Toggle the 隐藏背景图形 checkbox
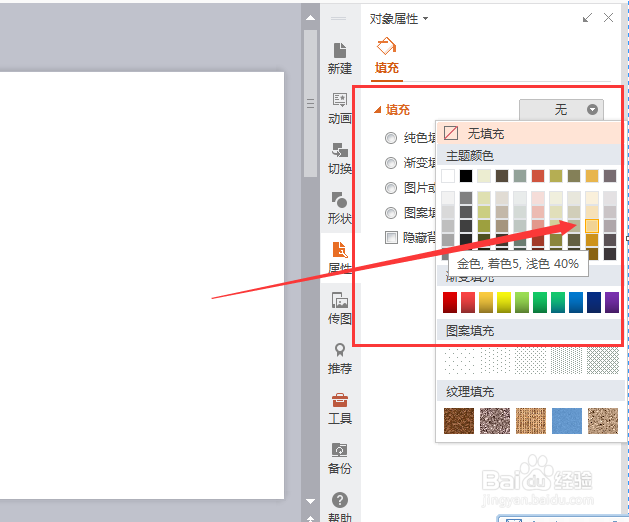Viewport: 629px width, 522px height. 391,238
